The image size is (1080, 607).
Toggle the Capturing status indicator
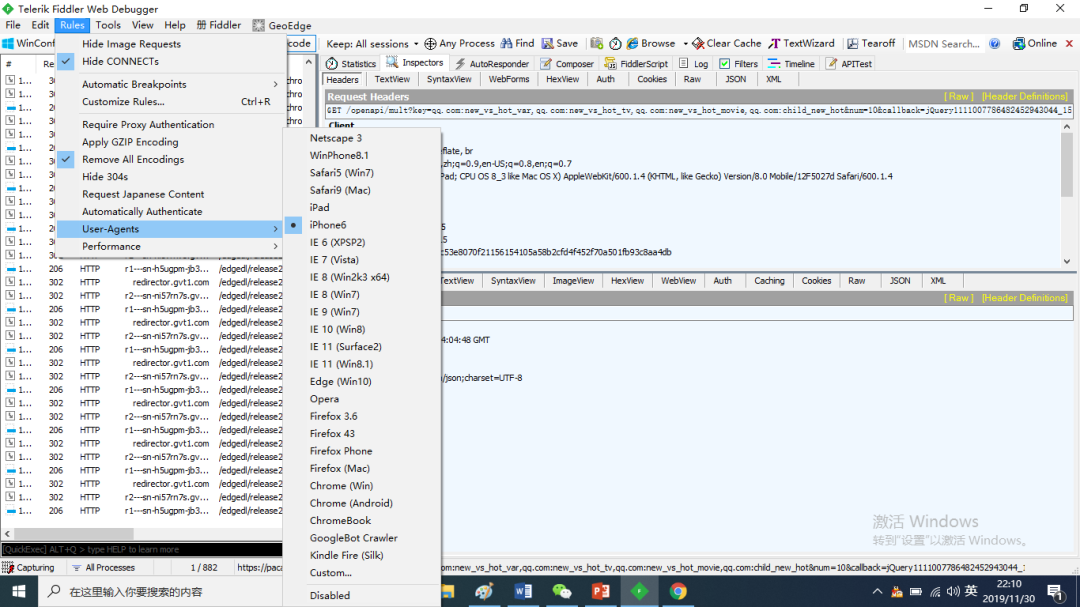coord(29,568)
